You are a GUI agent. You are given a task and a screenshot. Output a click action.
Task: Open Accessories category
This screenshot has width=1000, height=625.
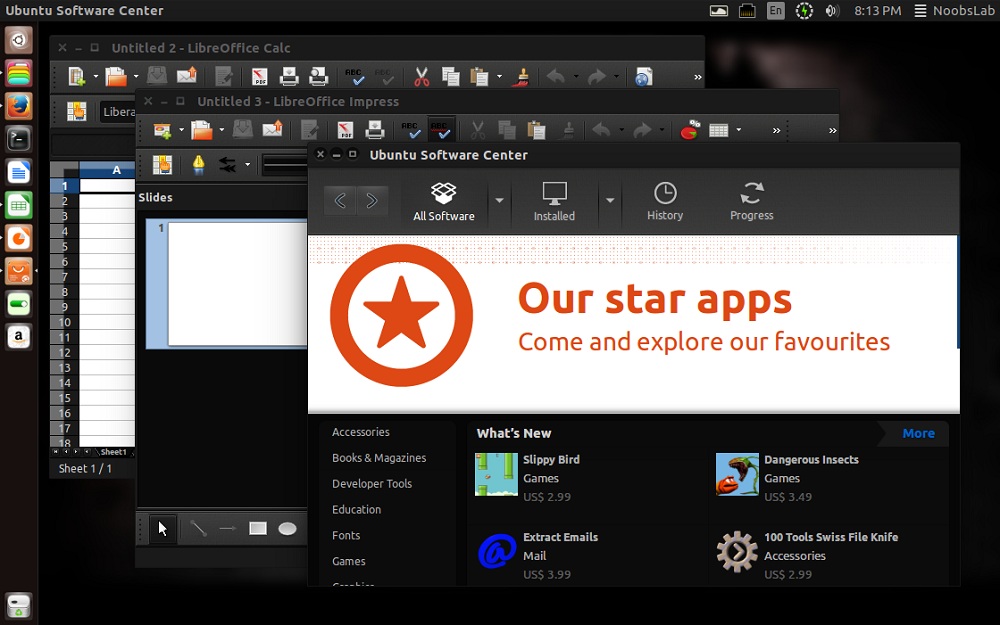coord(360,432)
